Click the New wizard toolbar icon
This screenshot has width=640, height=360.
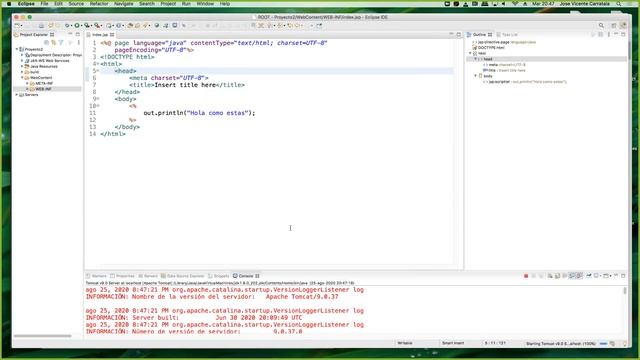click(17, 25)
